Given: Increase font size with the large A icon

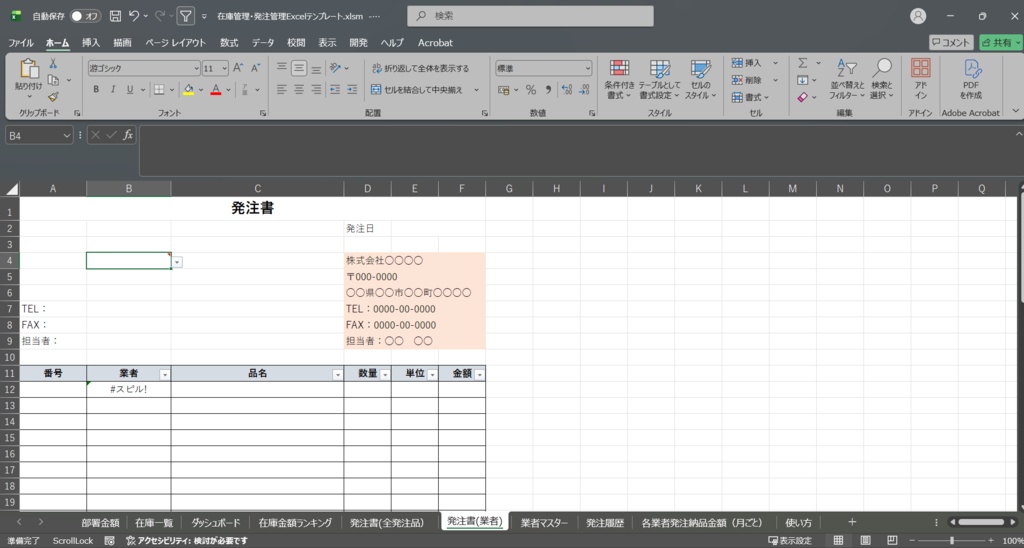Looking at the screenshot, I should (238, 68).
